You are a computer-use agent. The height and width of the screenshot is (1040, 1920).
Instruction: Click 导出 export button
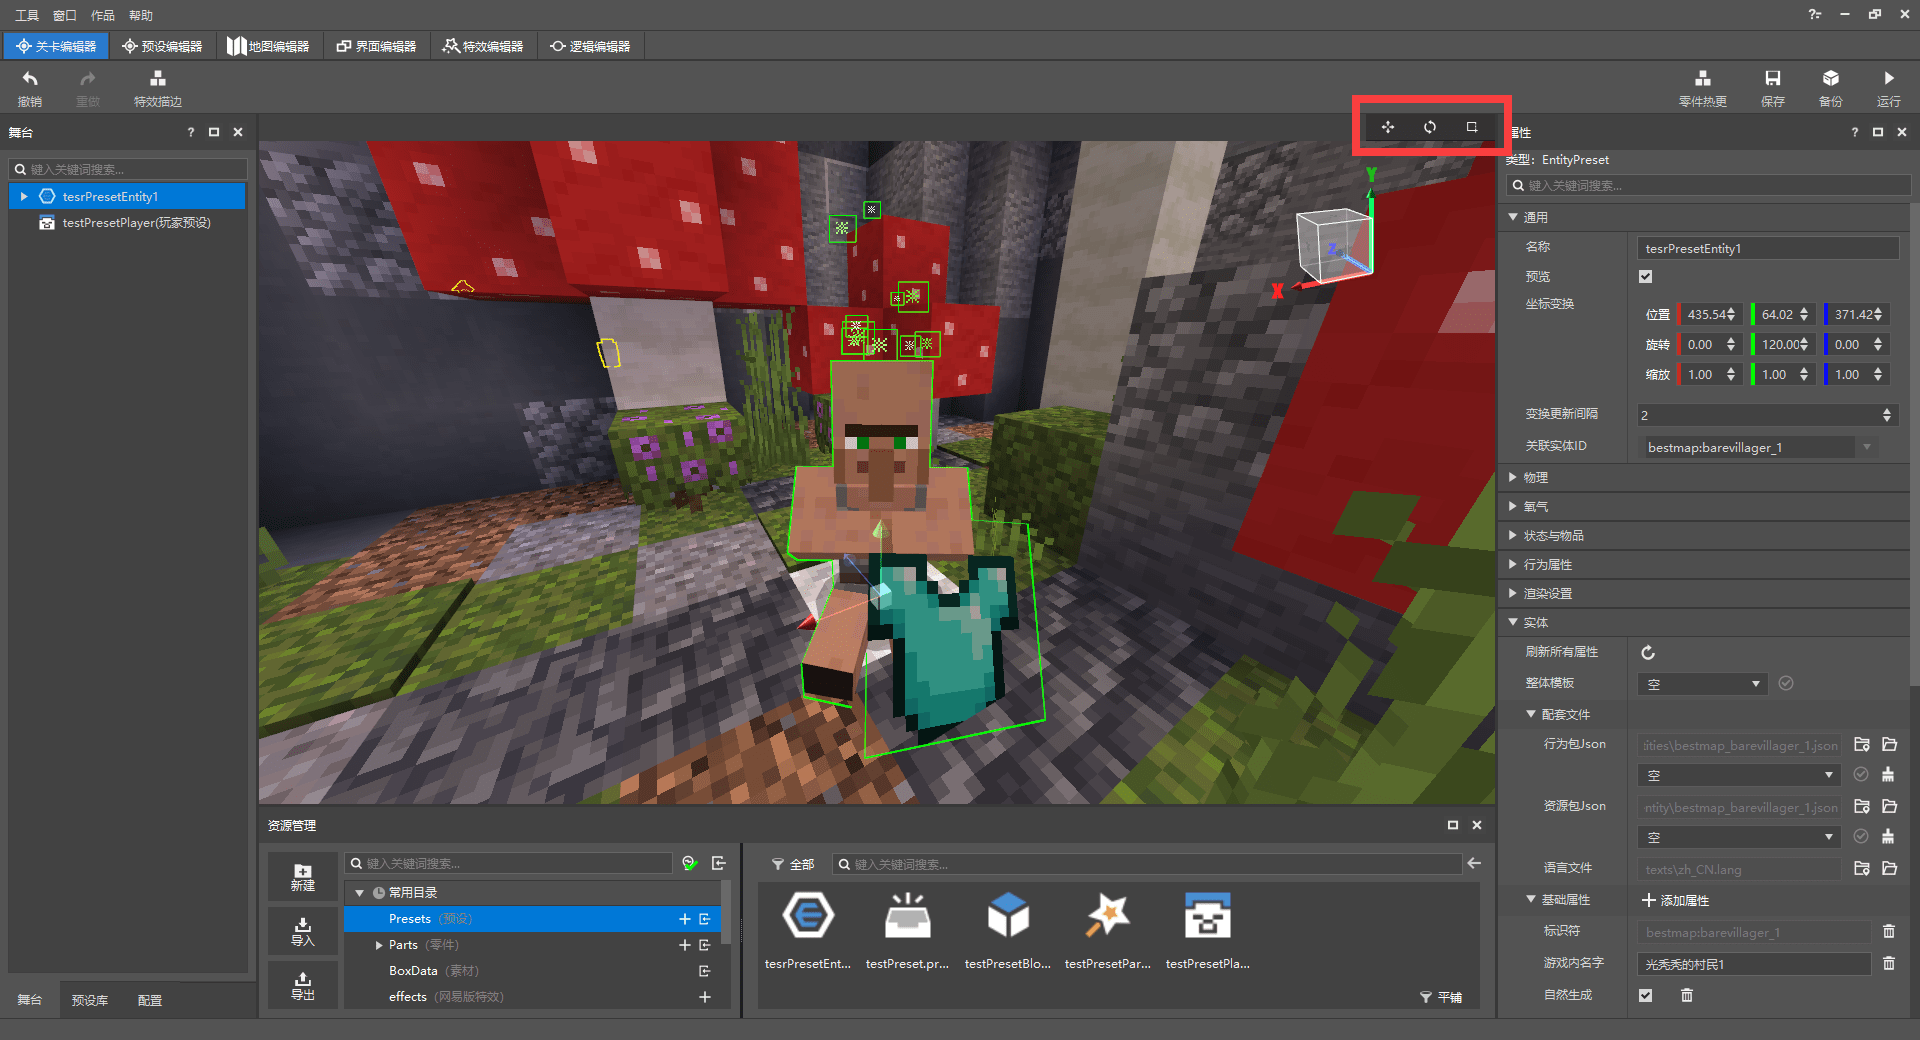pyautogui.click(x=303, y=986)
